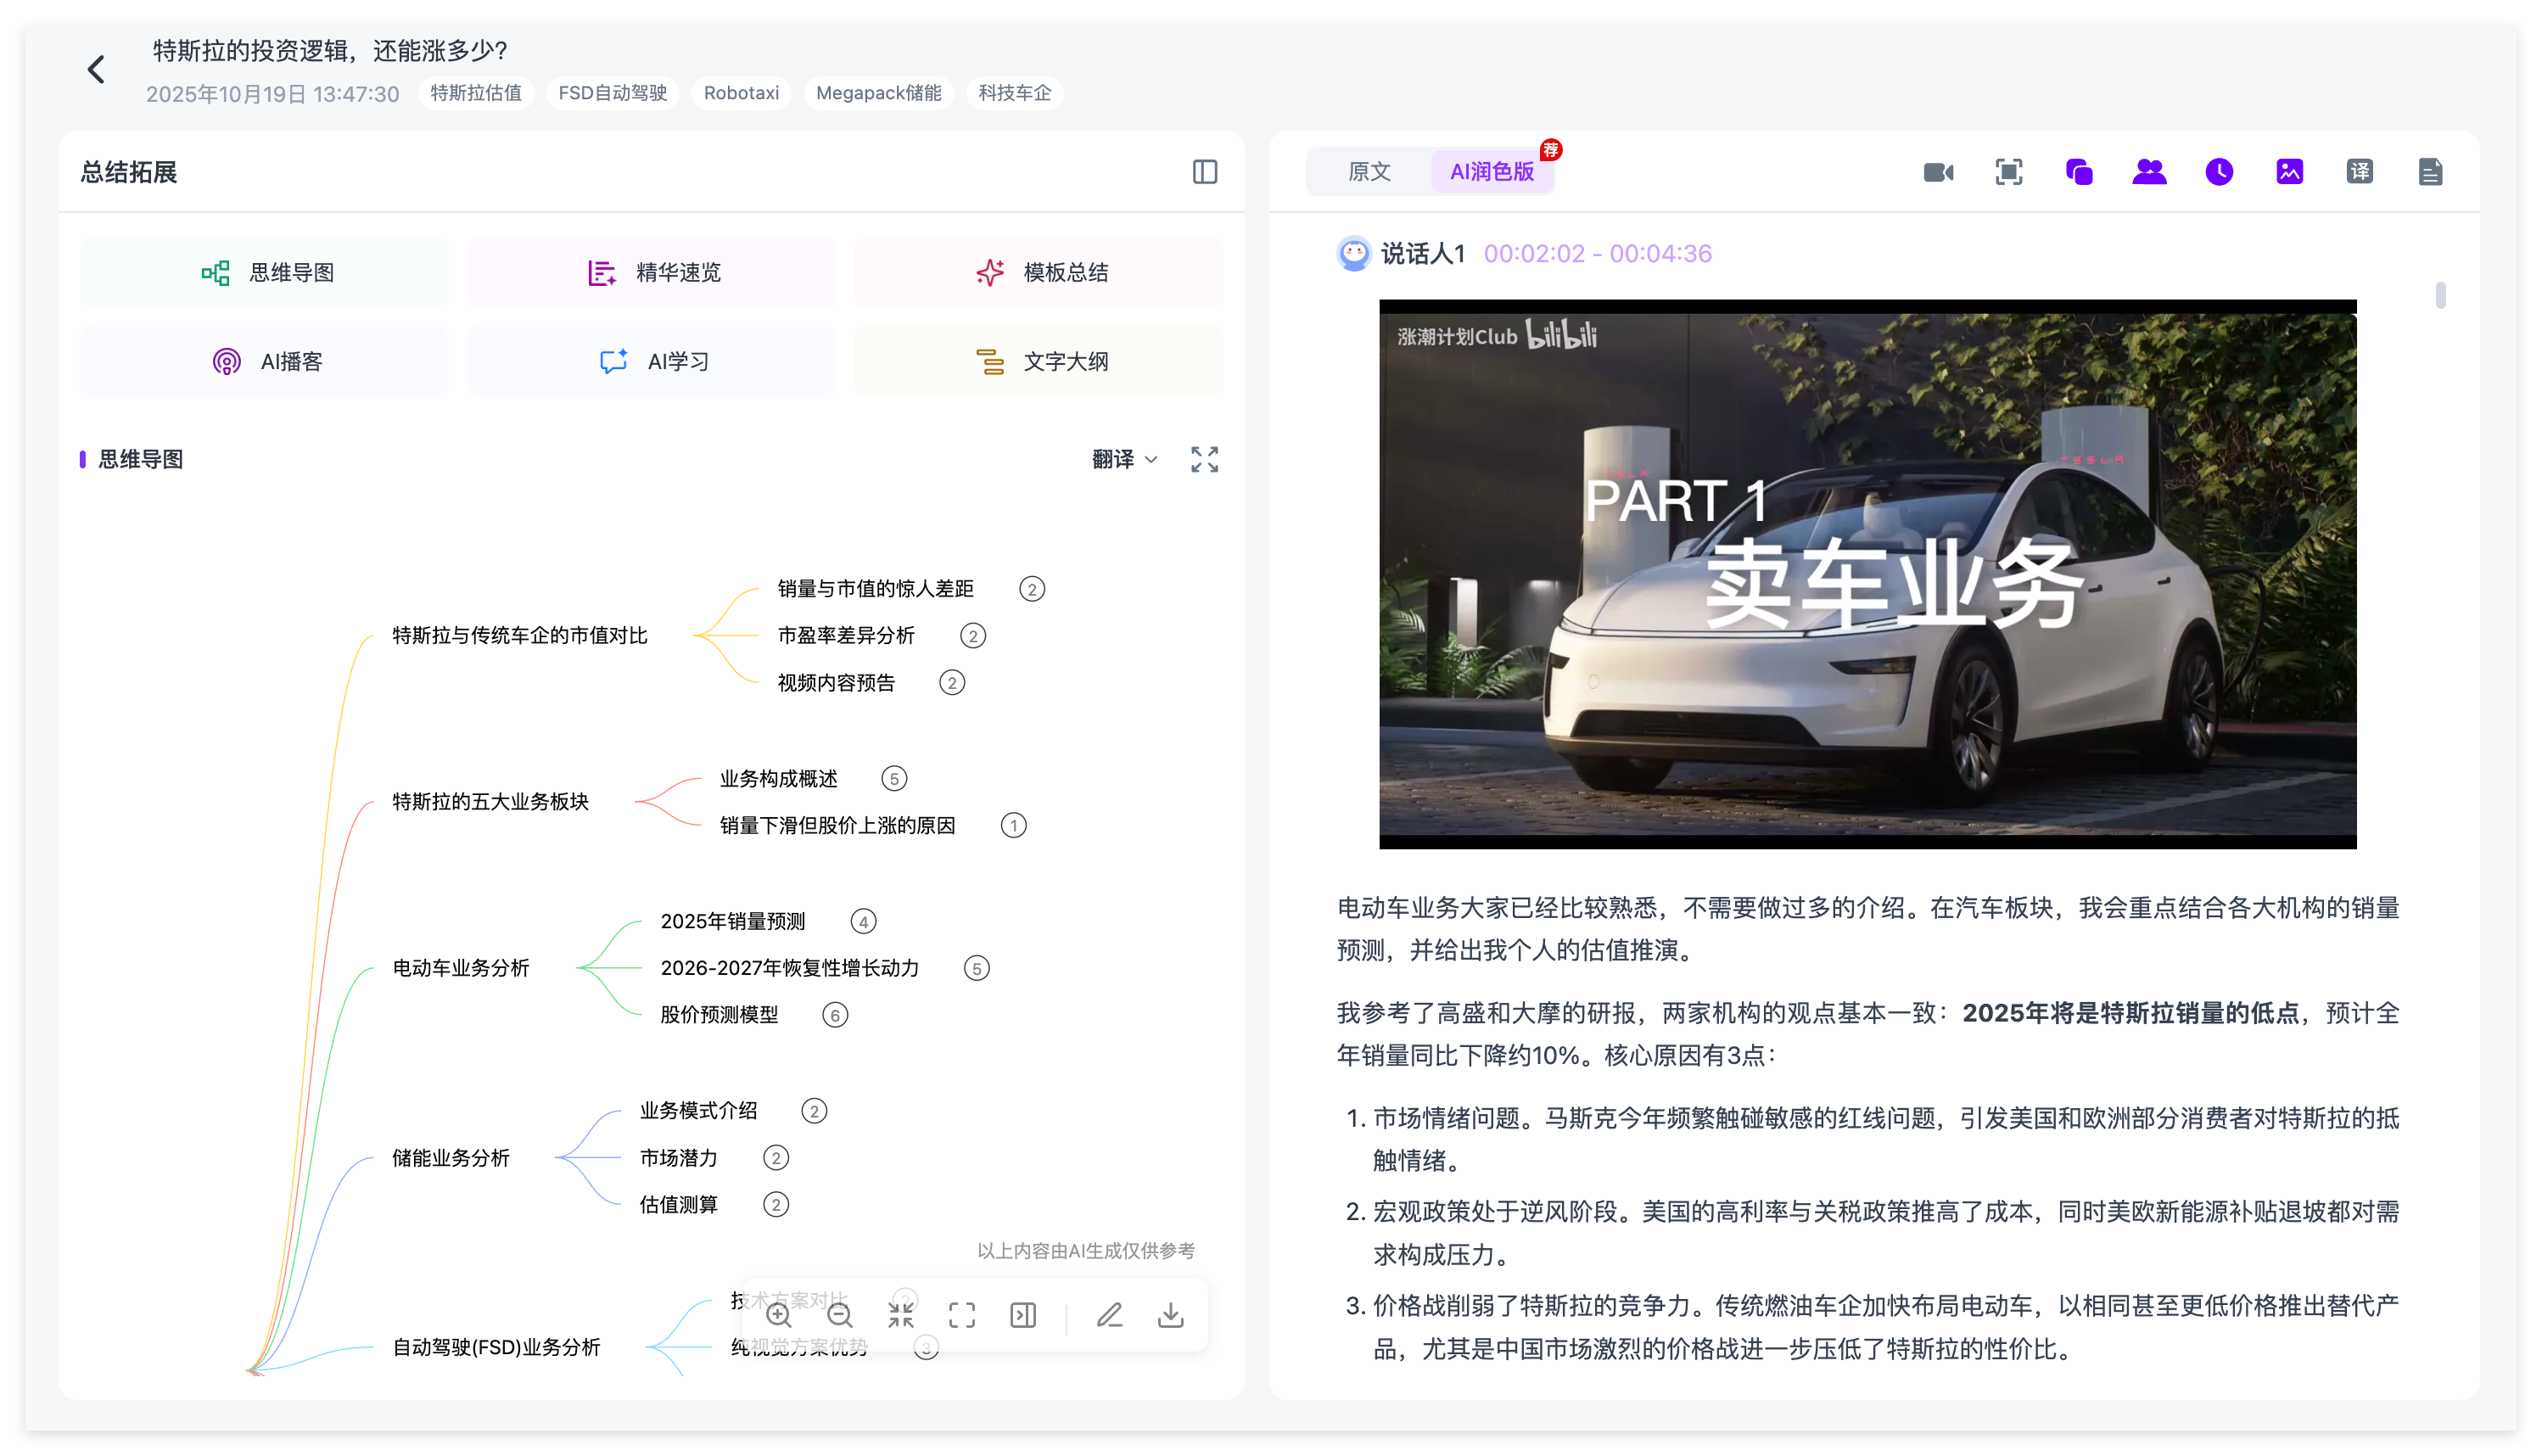Select 市盈率差异分析 mind map leaf
The height and width of the screenshot is (1456, 2542).
(846, 636)
